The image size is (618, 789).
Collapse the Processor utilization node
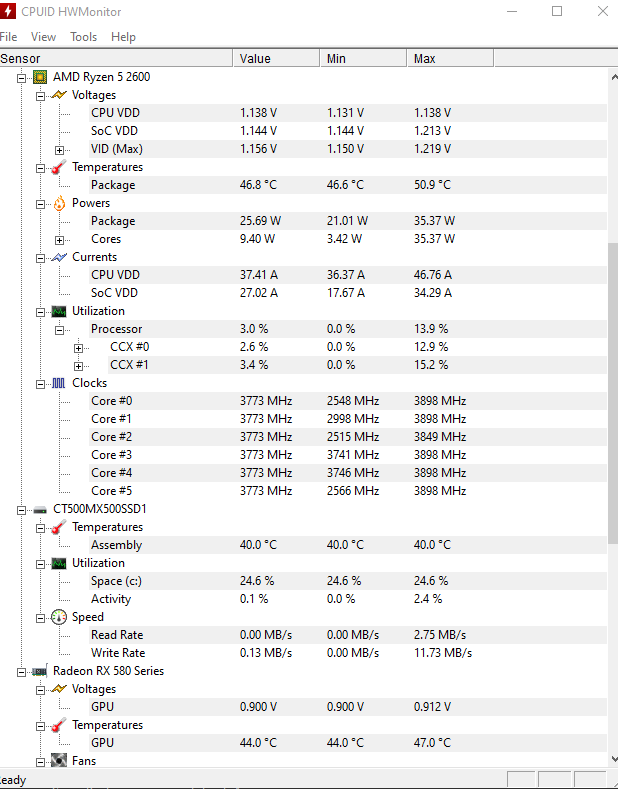click(x=59, y=329)
